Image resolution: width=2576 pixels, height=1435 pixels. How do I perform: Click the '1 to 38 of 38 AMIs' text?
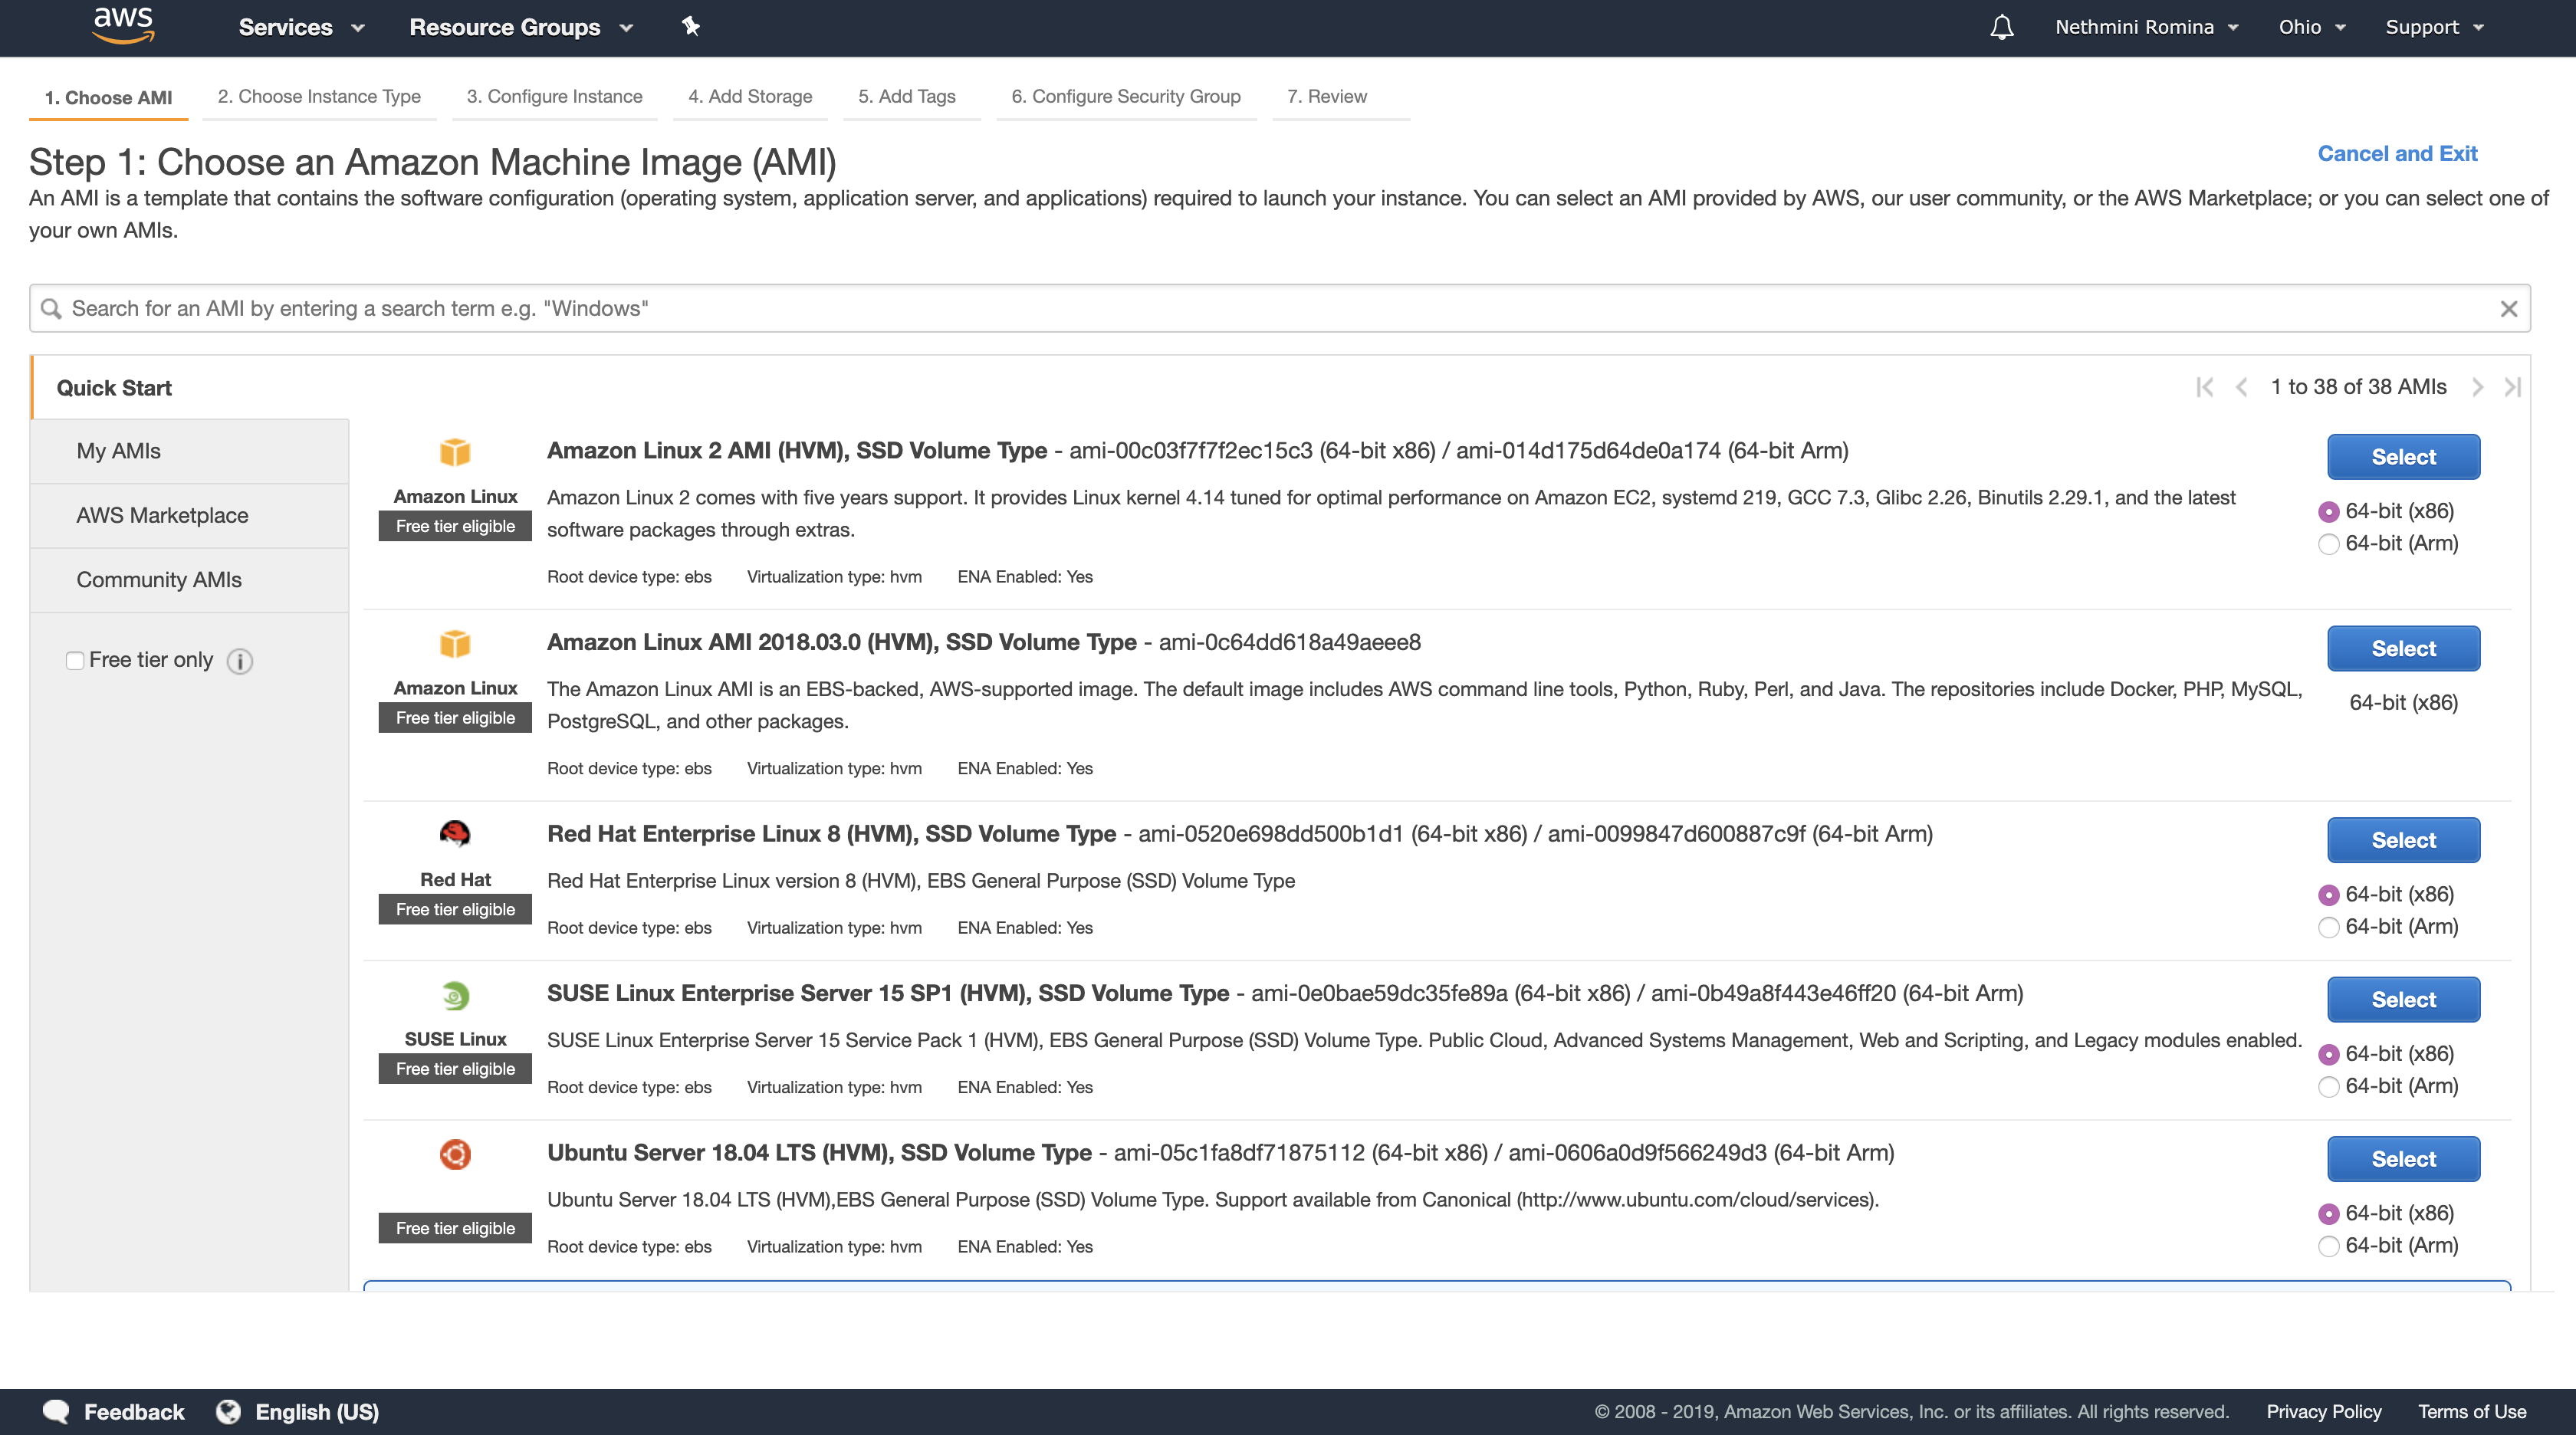click(x=2358, y=387)
